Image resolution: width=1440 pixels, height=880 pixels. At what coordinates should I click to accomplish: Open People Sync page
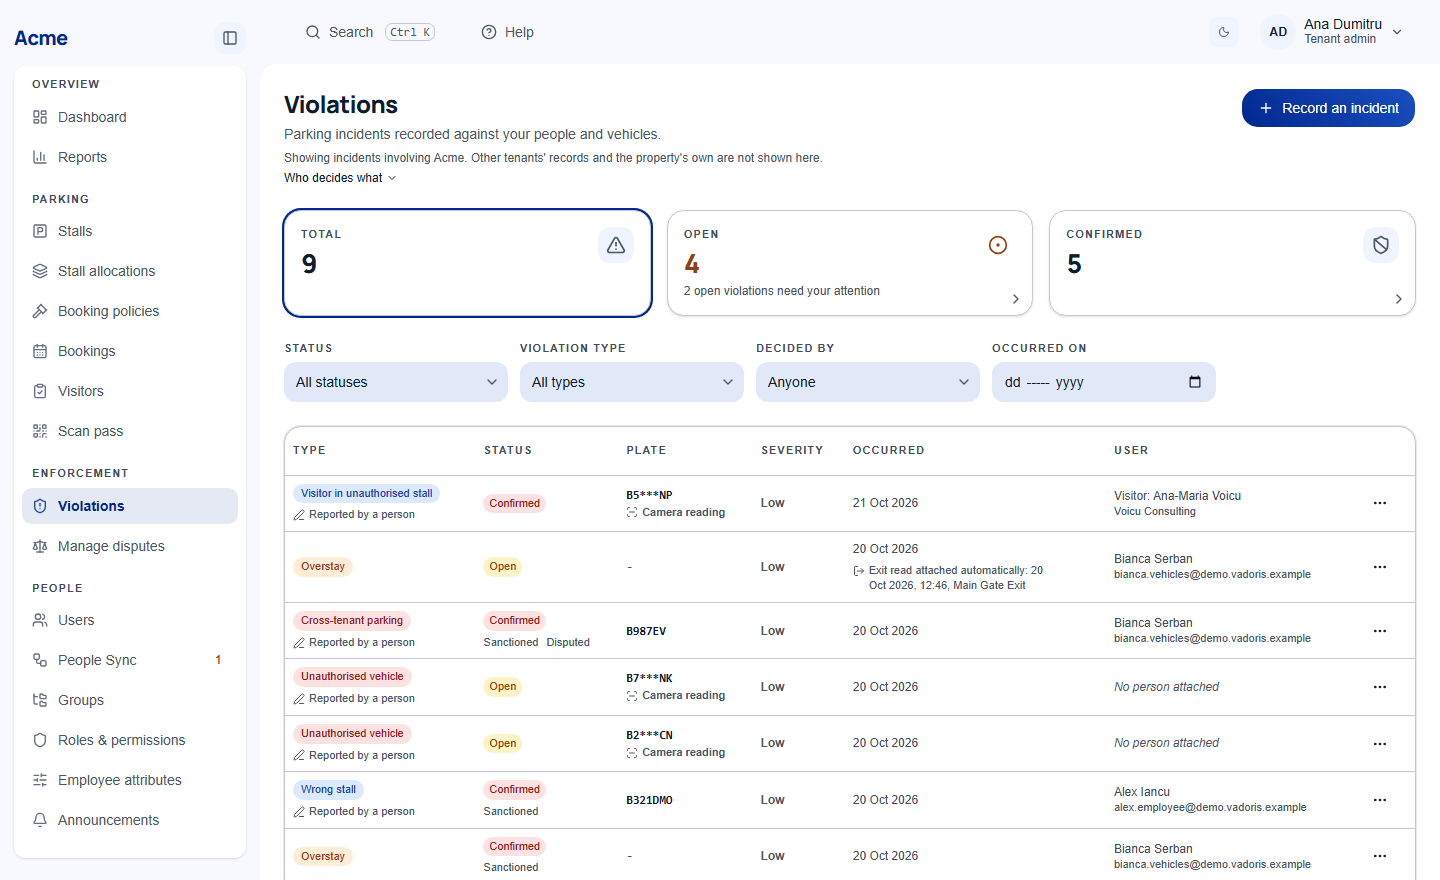130,660
